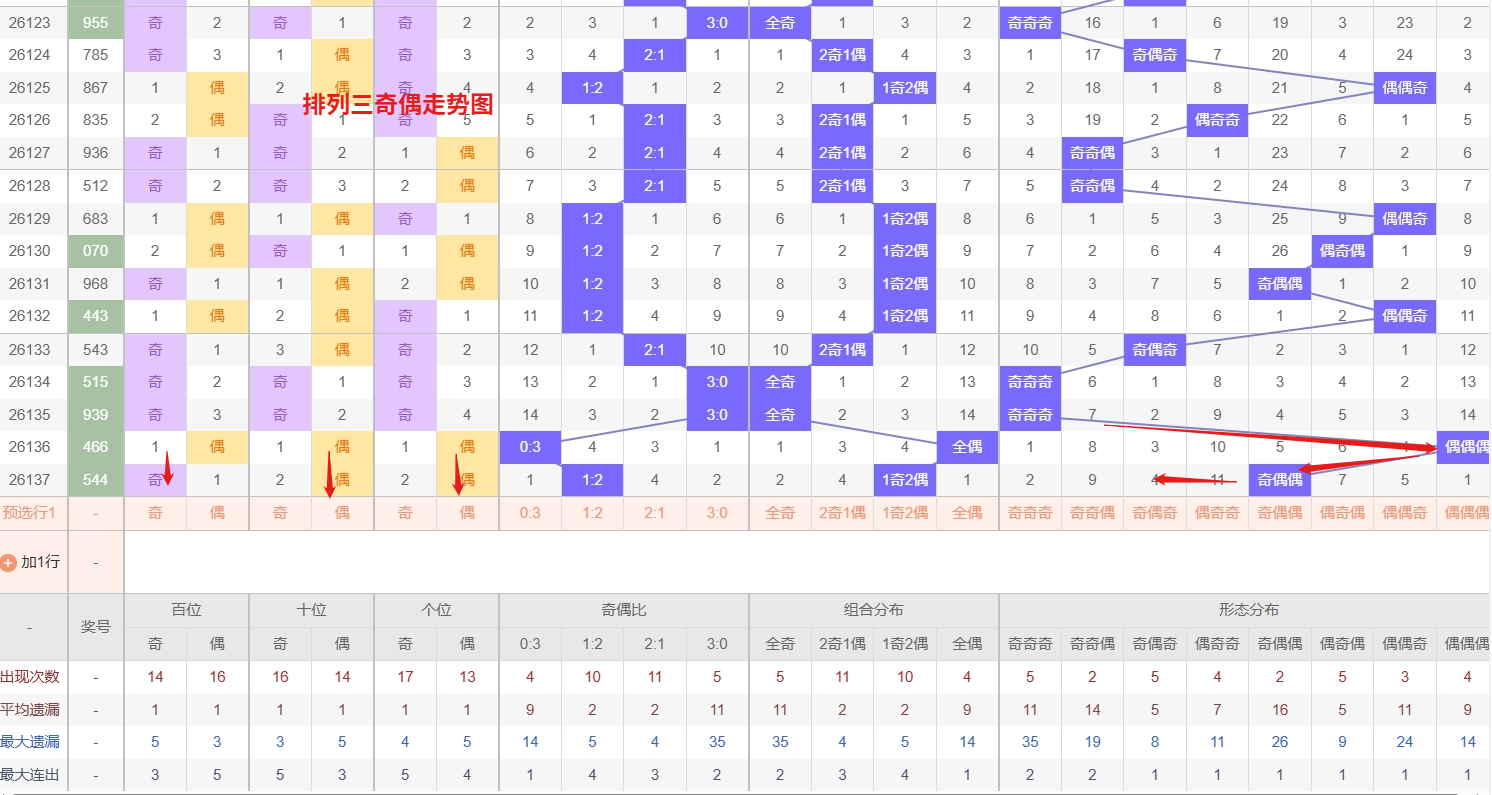This screenshot has height=795, width=1492.
Task: Click the 加1行 add row label
Action: pyautogui.click(x=40, y=562)
